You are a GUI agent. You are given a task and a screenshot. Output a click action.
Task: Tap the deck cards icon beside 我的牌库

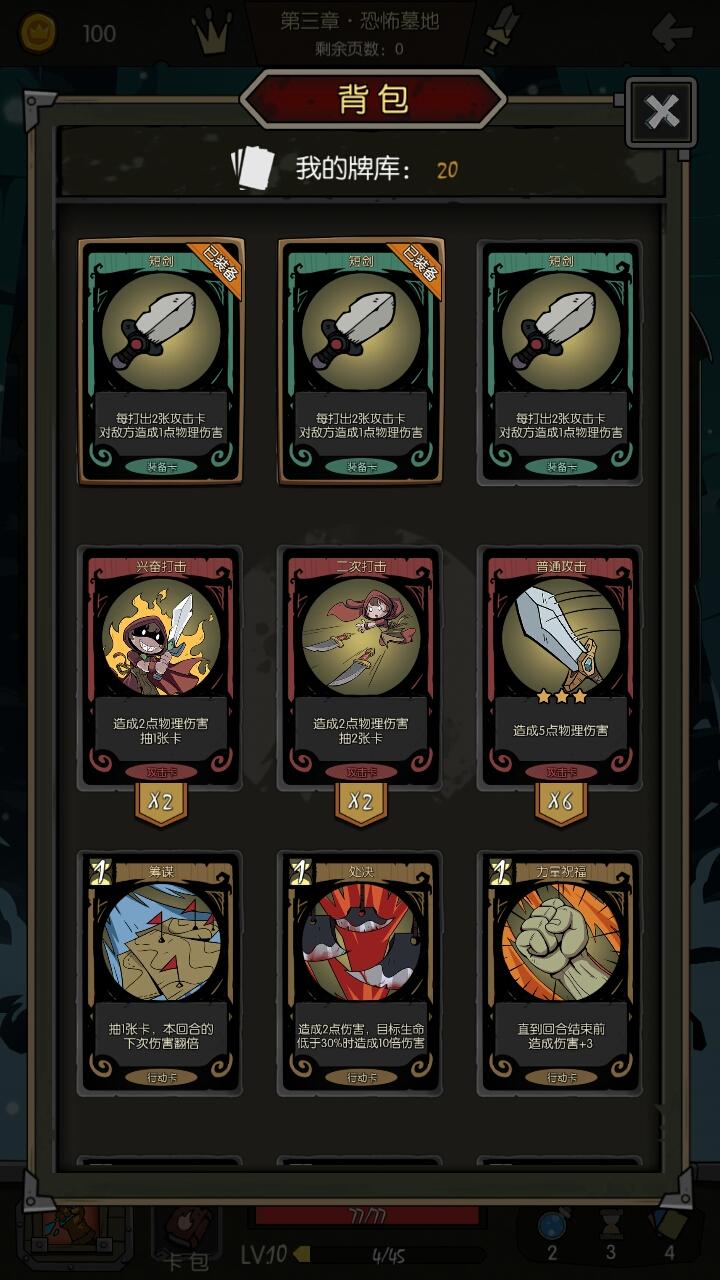[x=252, y=169]
